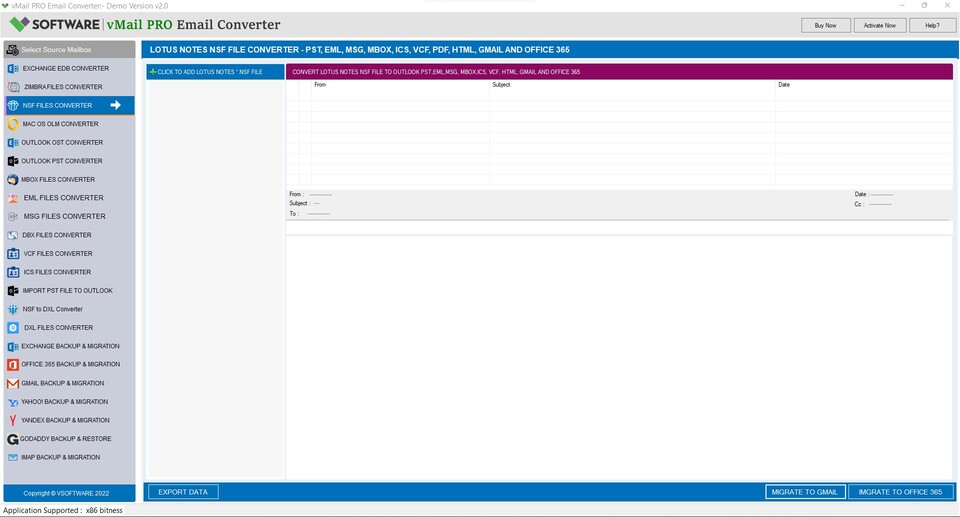The image size is (960, 517).
Task: Click the Office 365 Backup & Migration icon
Action: click(13, 364)
